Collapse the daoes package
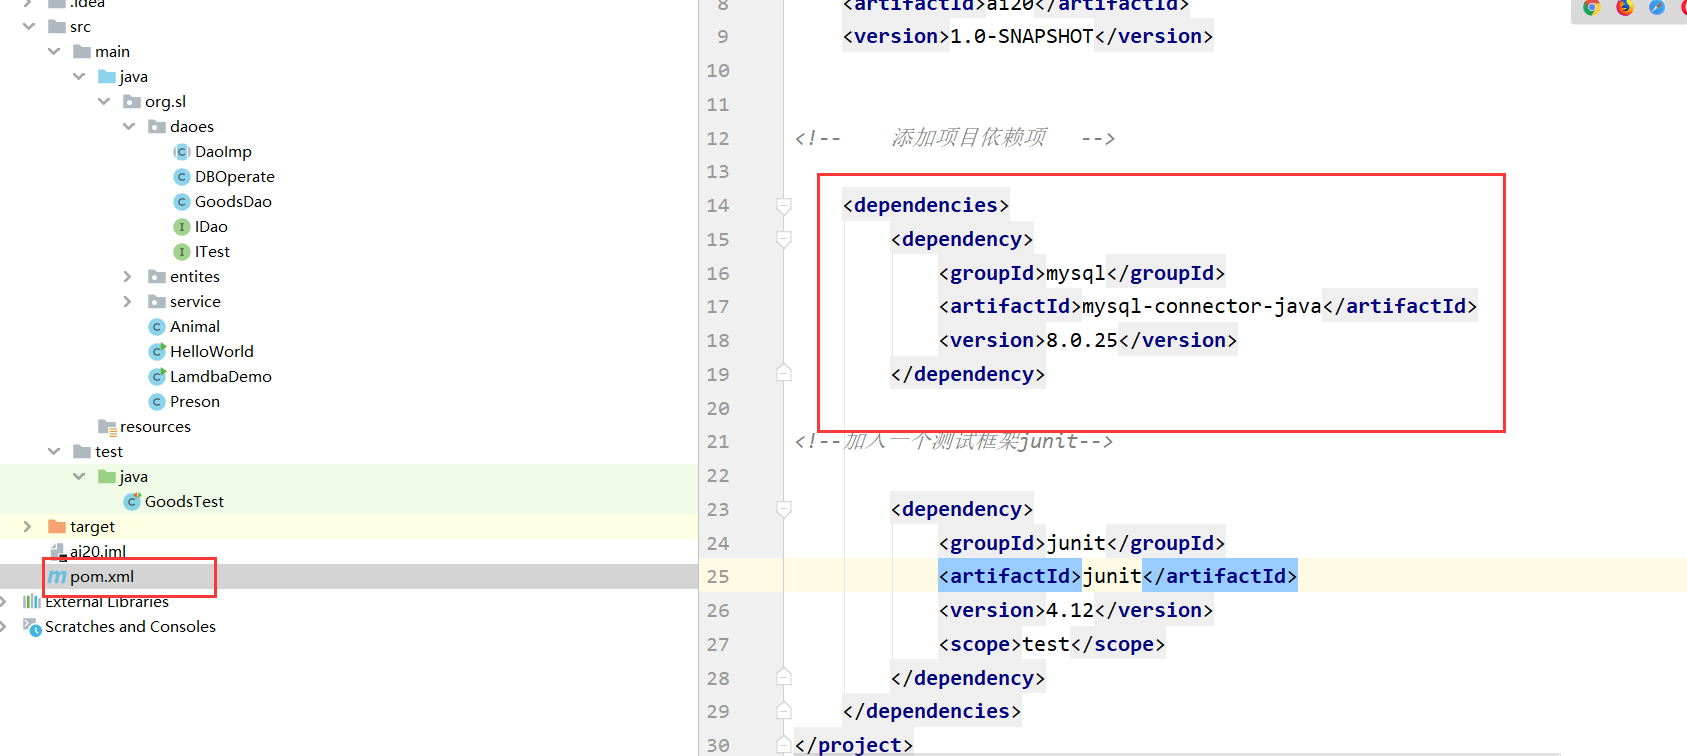1687x756 pixels. point(128,126)
